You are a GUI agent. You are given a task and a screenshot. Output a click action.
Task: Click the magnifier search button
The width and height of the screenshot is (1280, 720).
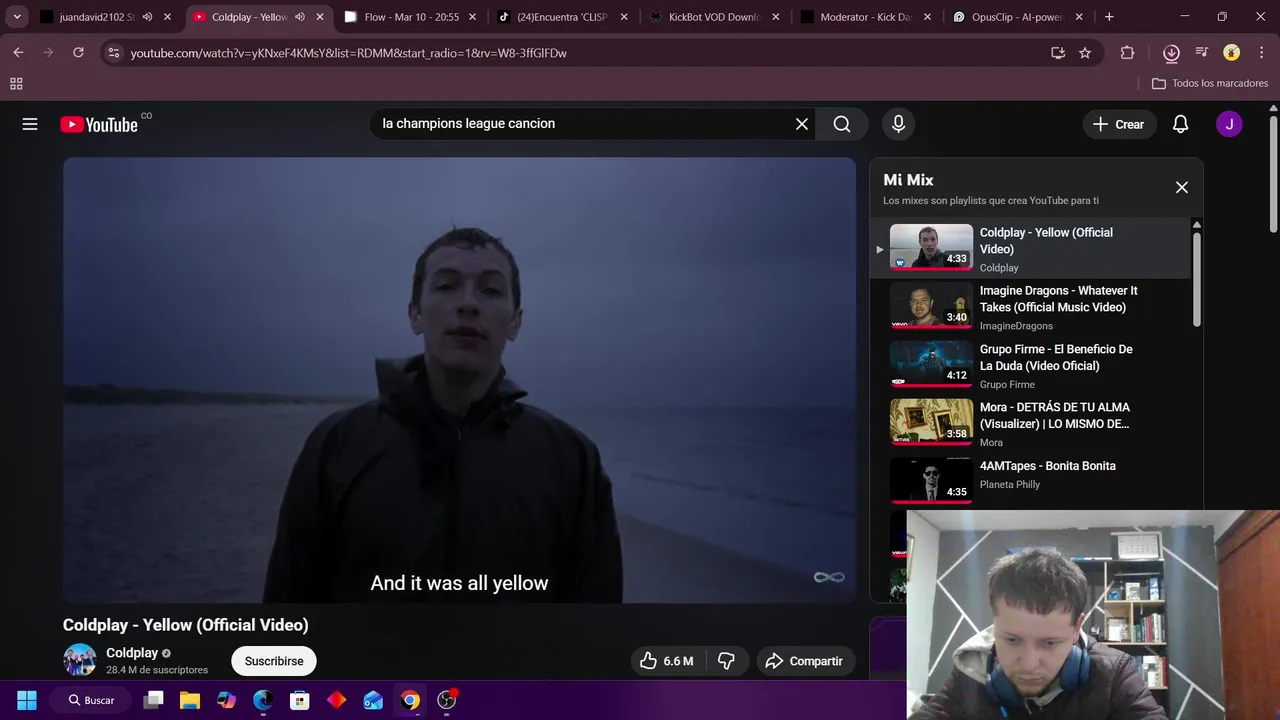click(842, 124)
